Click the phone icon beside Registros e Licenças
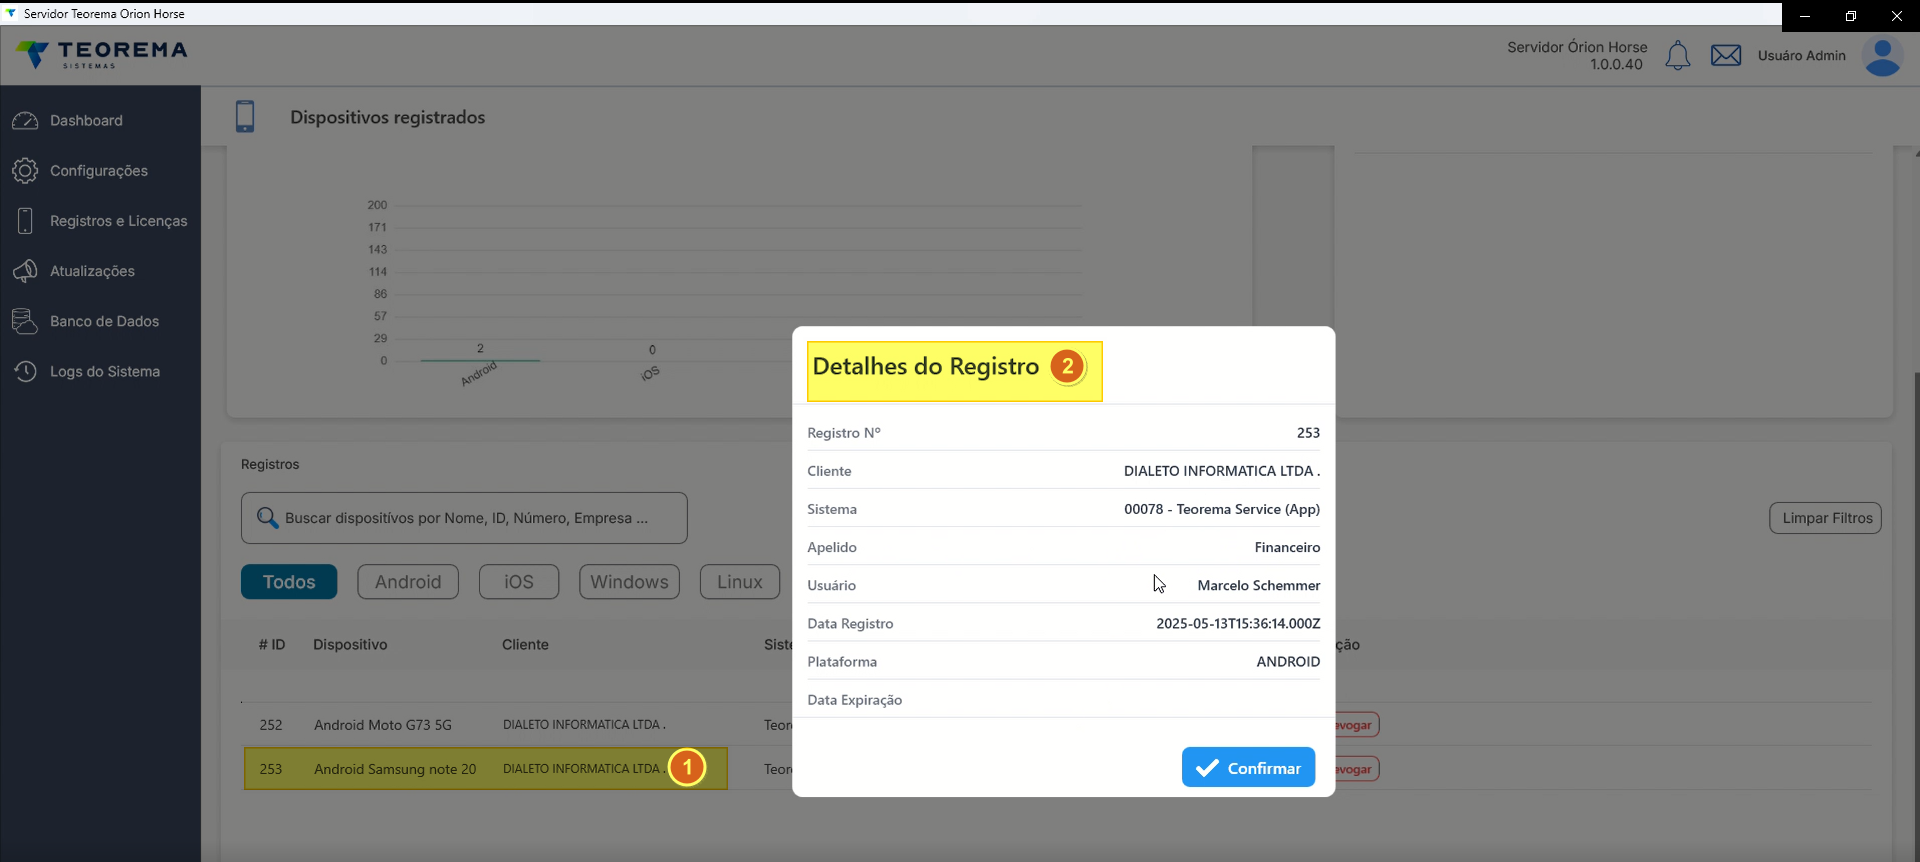Image resolution: width=1920 pixels, height=862 pixels. (25, 221)
